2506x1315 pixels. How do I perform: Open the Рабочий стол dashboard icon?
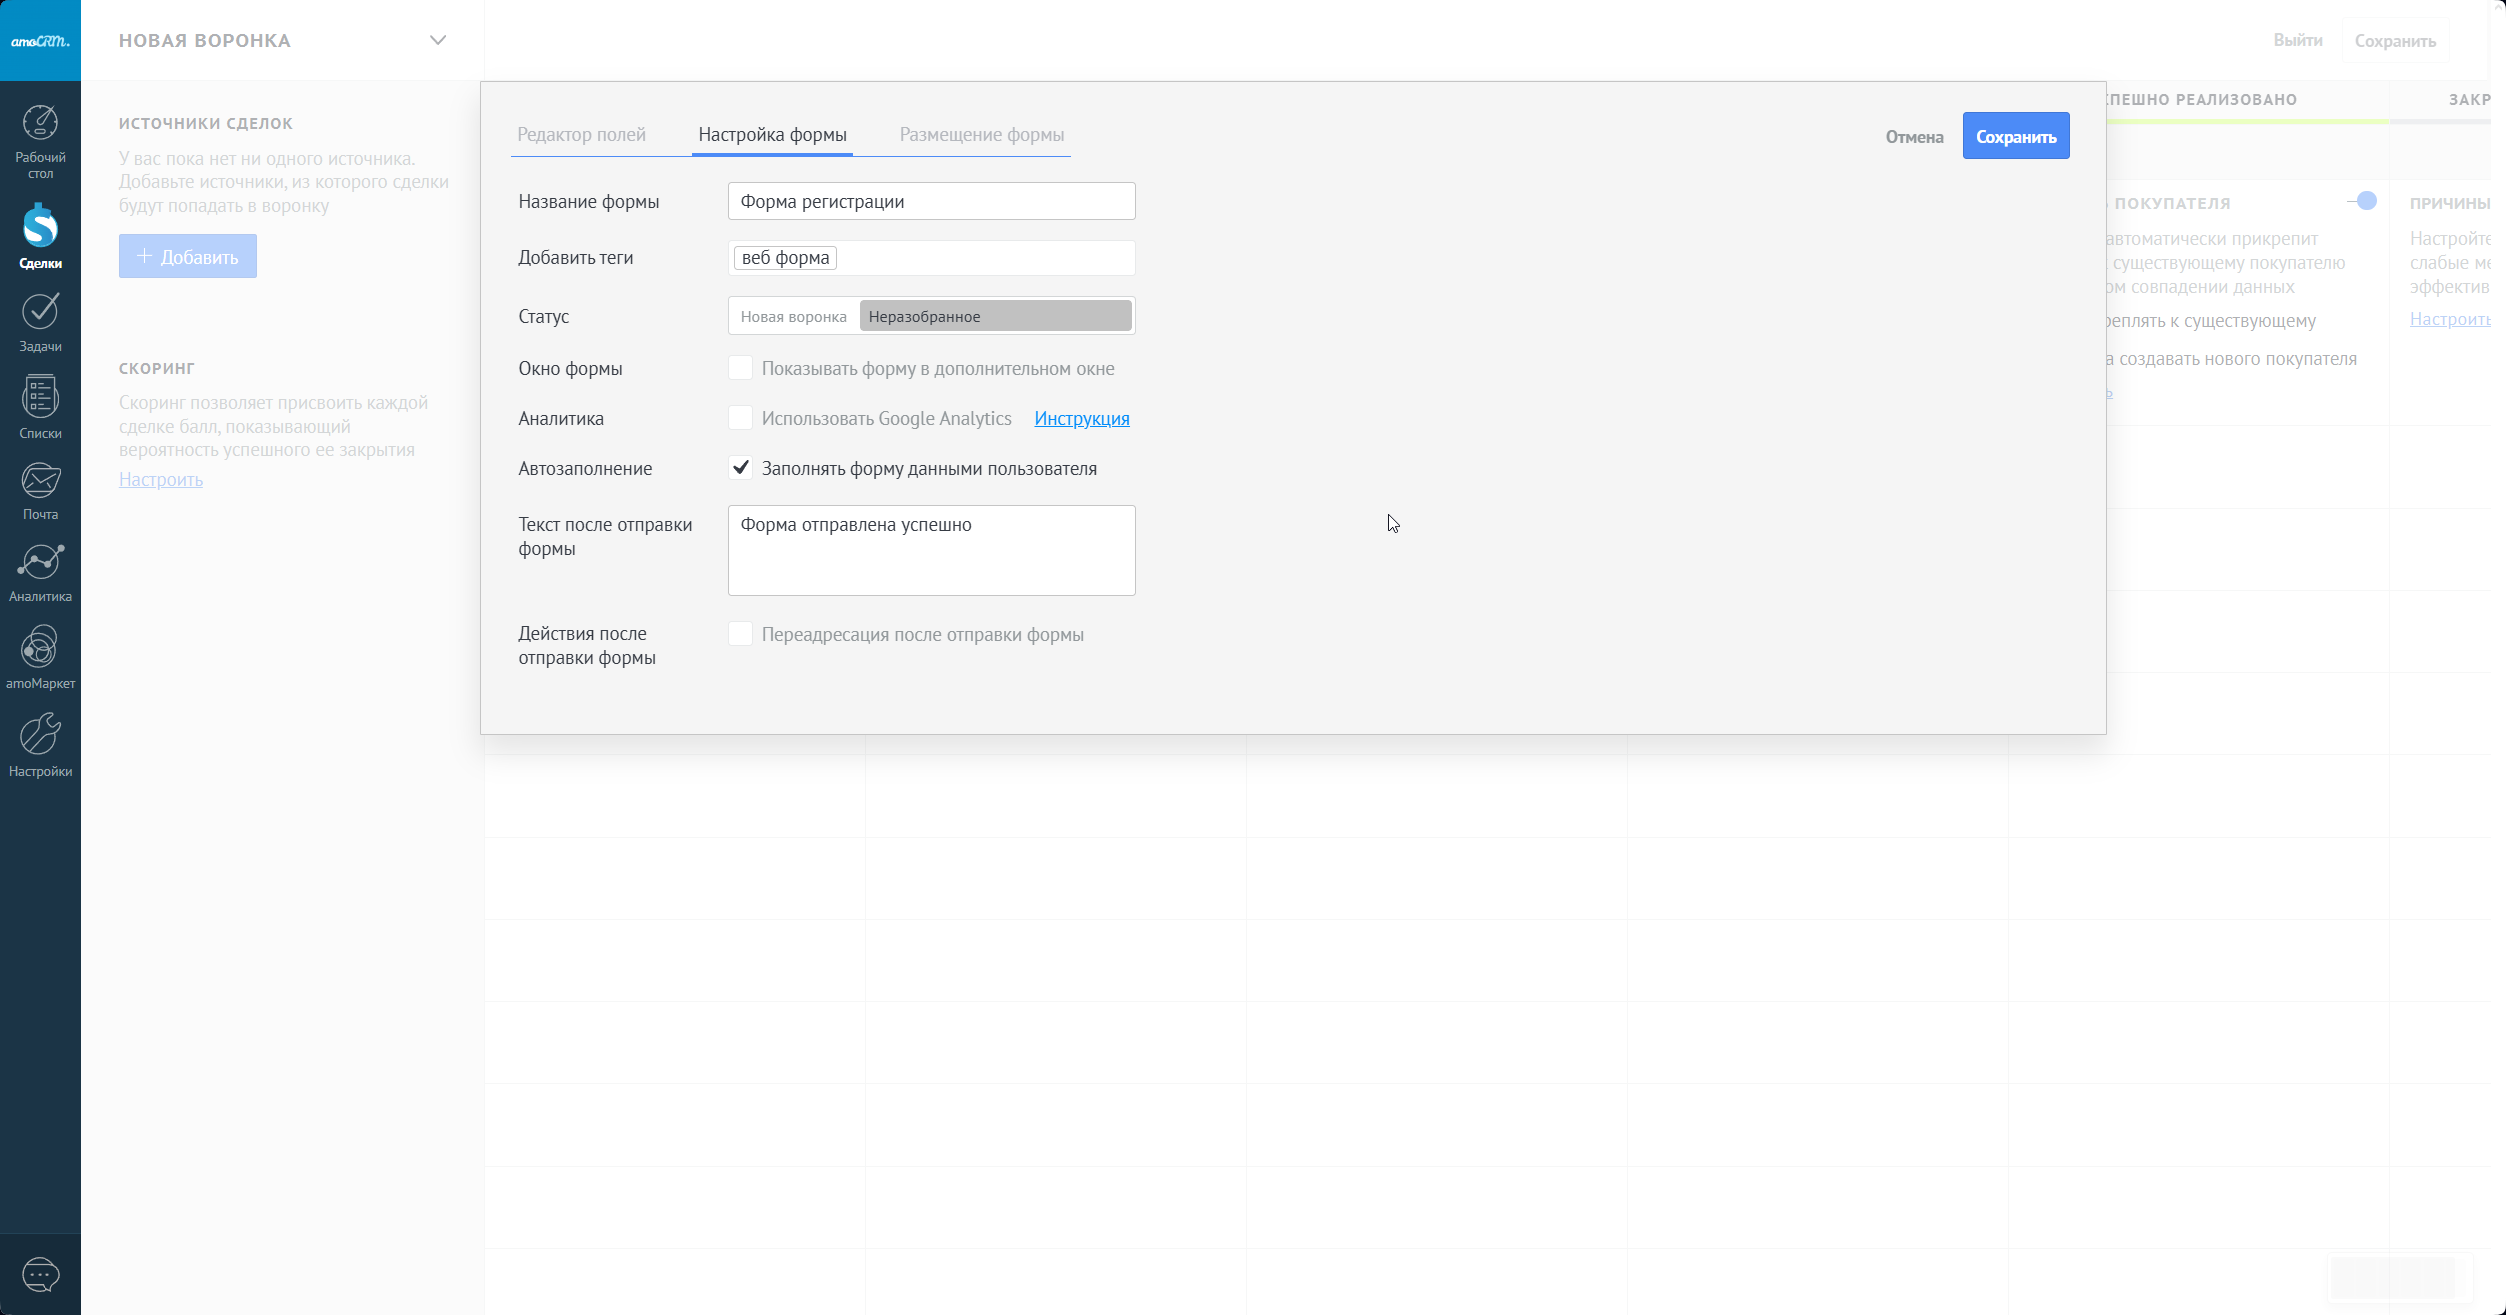pos(40,141)
